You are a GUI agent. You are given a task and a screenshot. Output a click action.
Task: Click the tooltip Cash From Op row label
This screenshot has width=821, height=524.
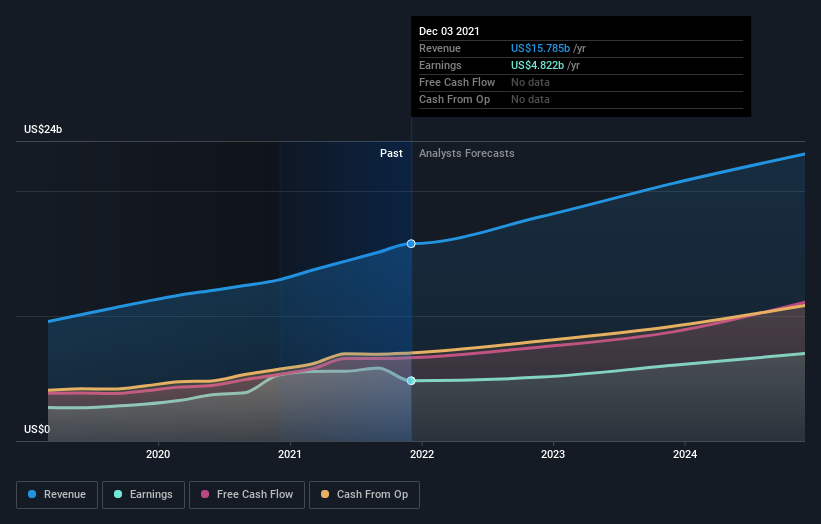pyautogui.click(x=454, y=99)
